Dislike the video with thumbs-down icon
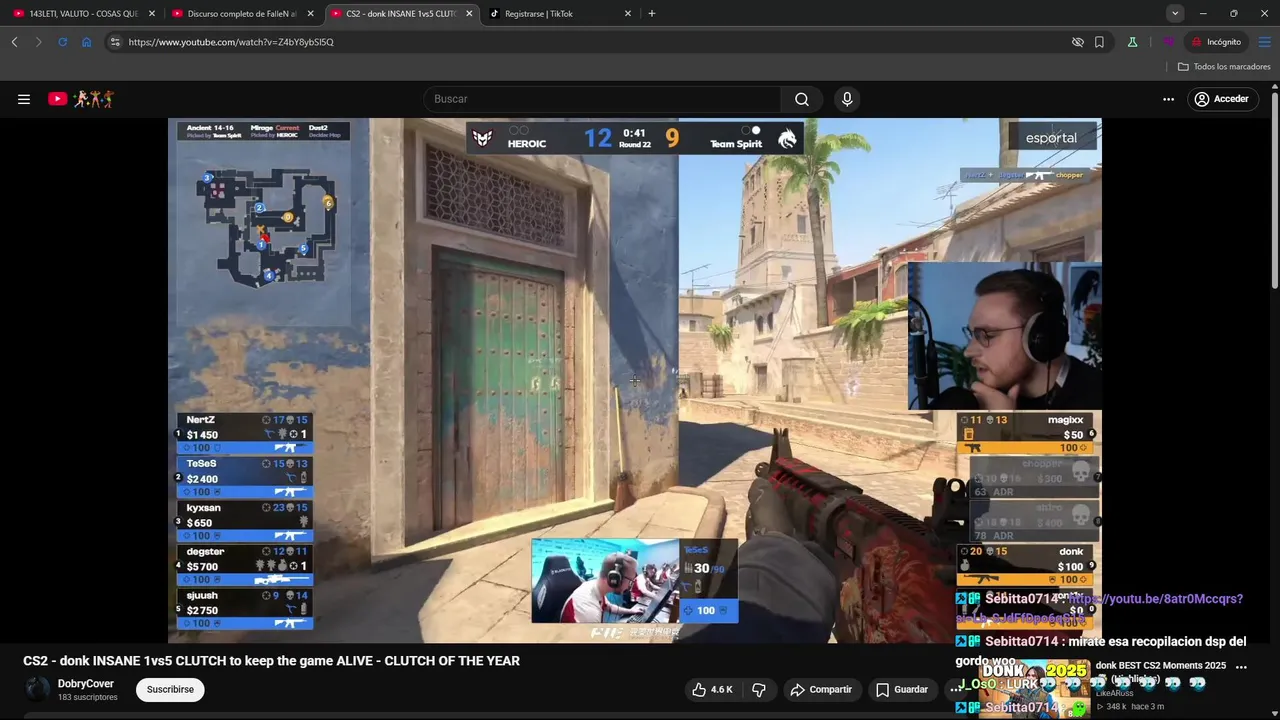The height and width of the screenshot is (720, 1280). click(759, 690)
